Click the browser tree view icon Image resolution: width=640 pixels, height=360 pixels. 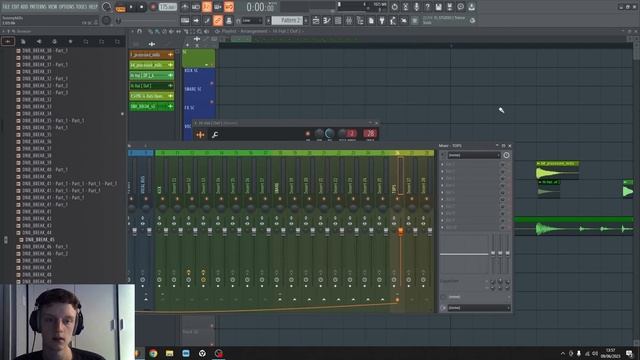tap(360, 20)
